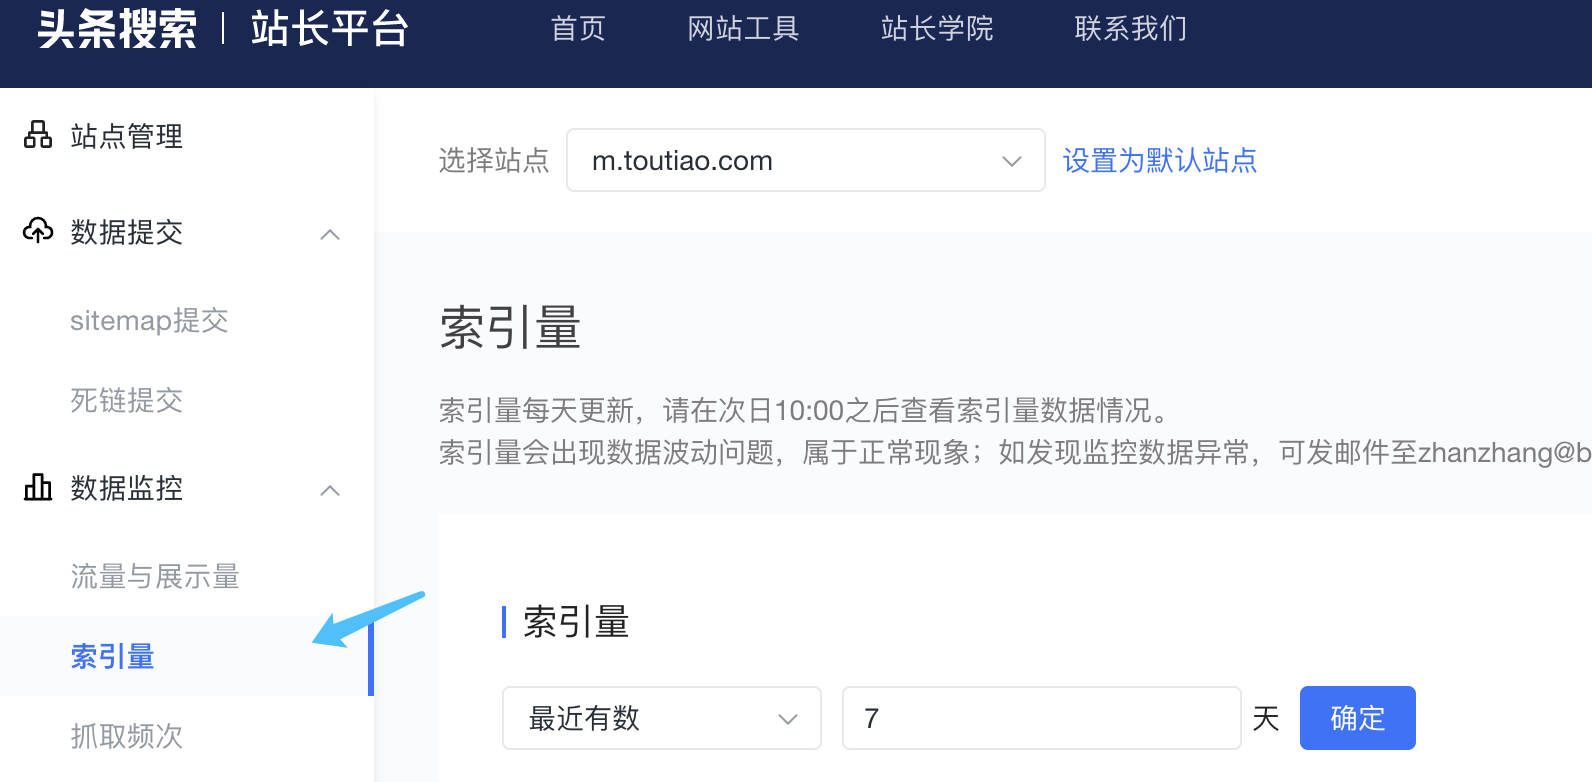Click the 确定 button
This screenshot has width=1592, height=782.
(x=1358, y=718)
